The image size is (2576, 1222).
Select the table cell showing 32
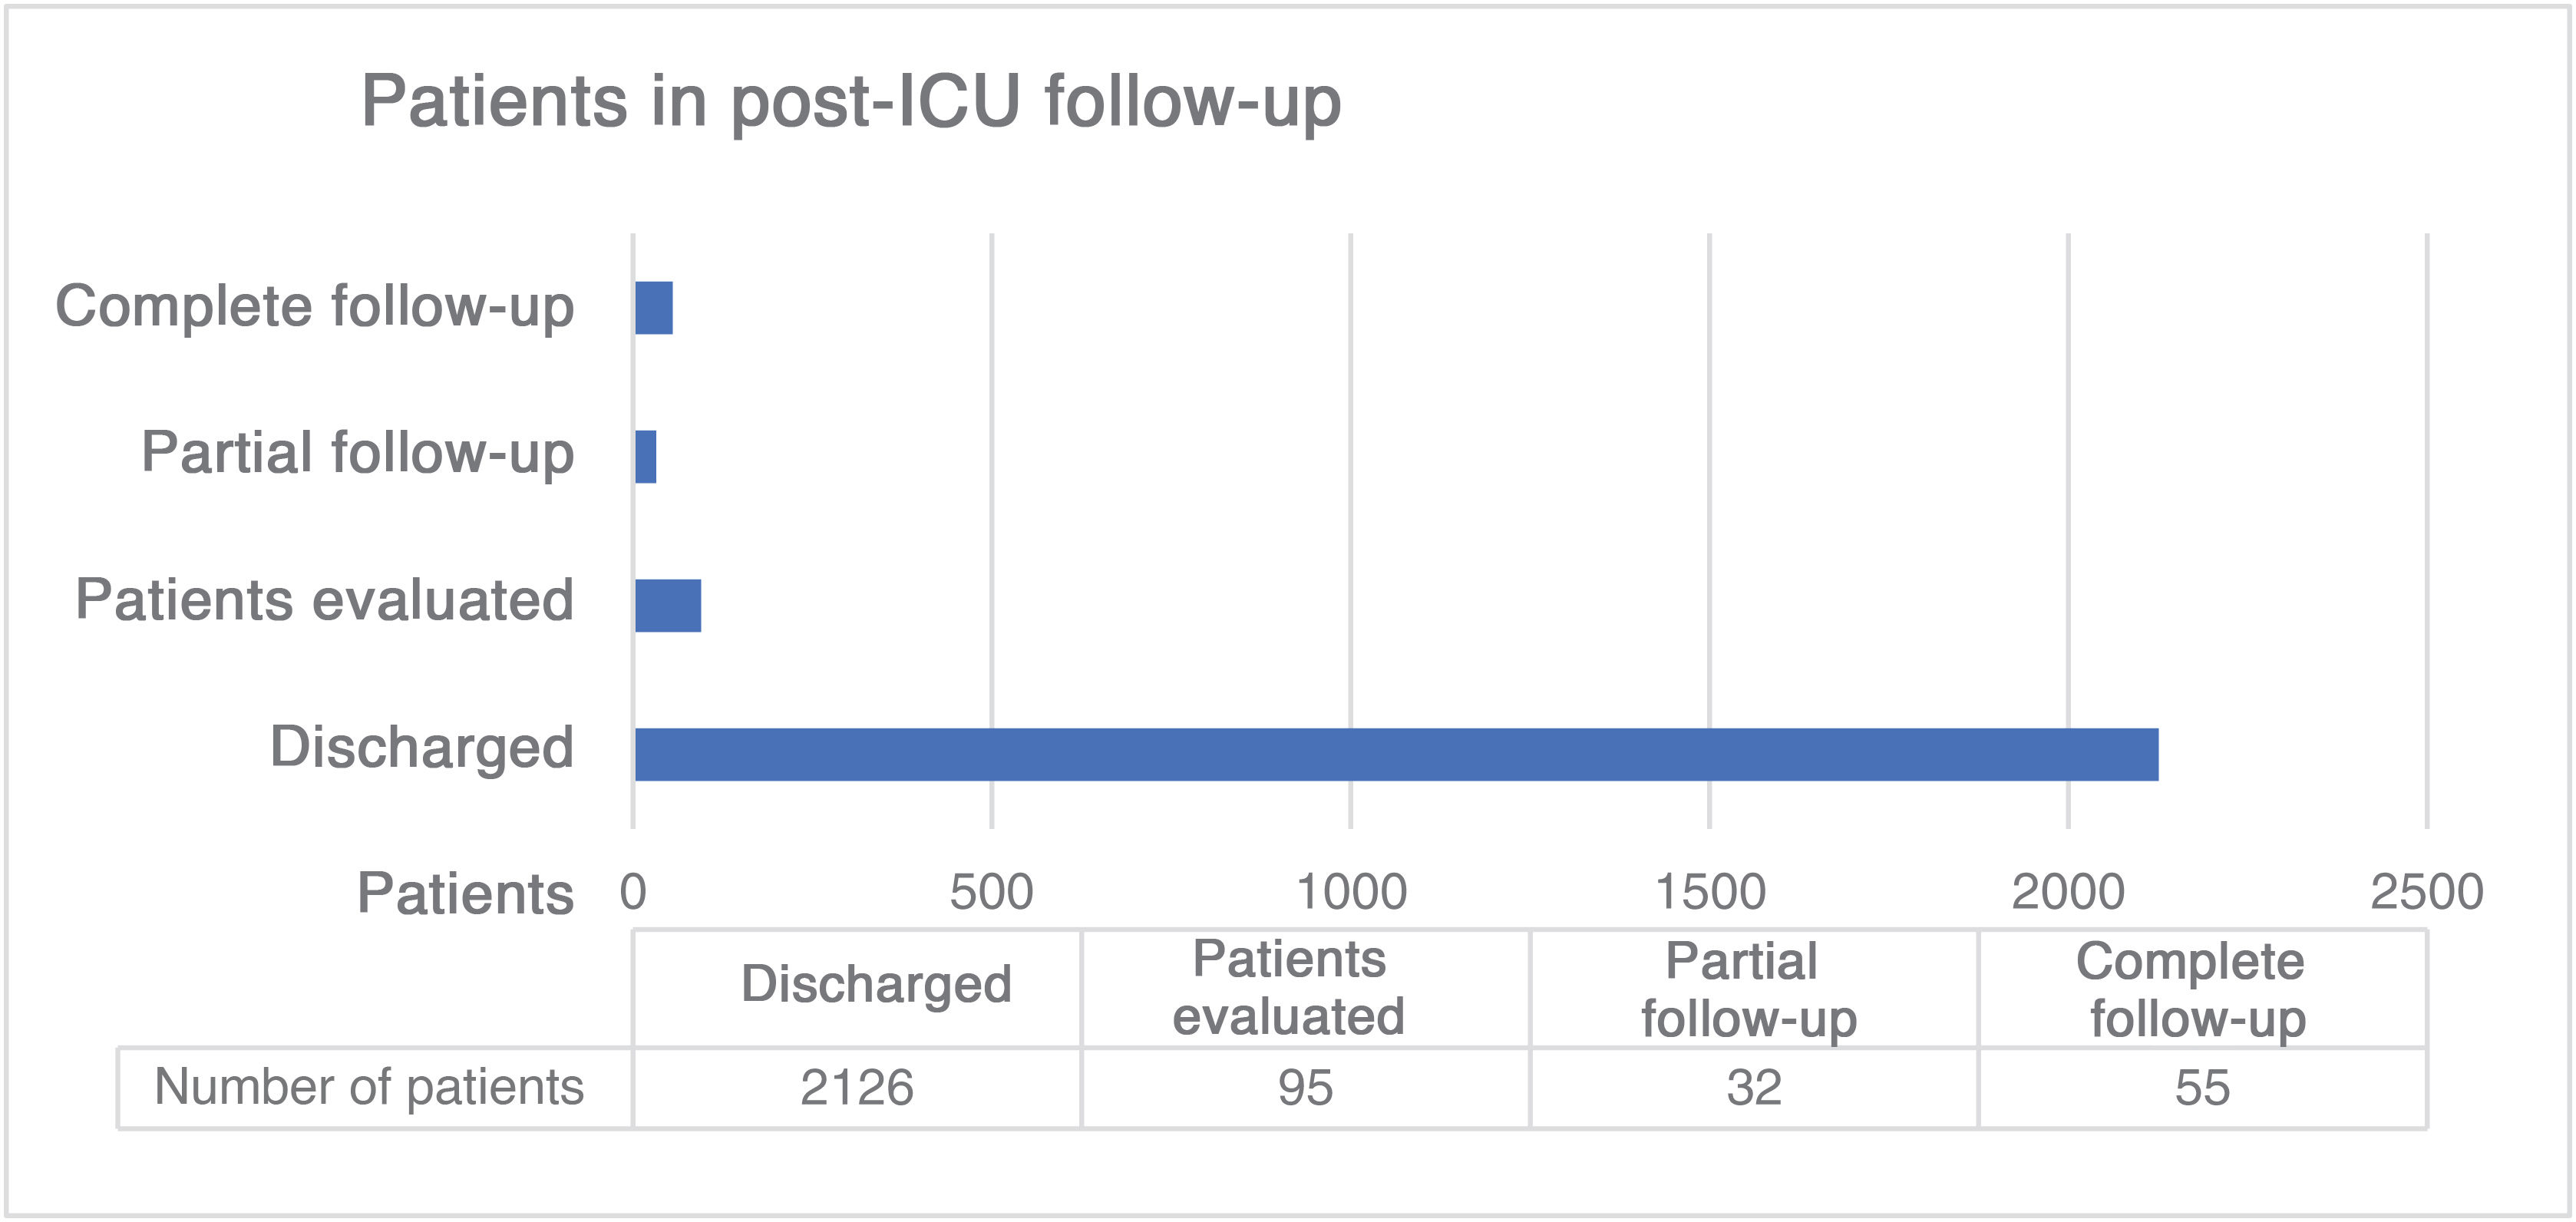(1754, 1088)
